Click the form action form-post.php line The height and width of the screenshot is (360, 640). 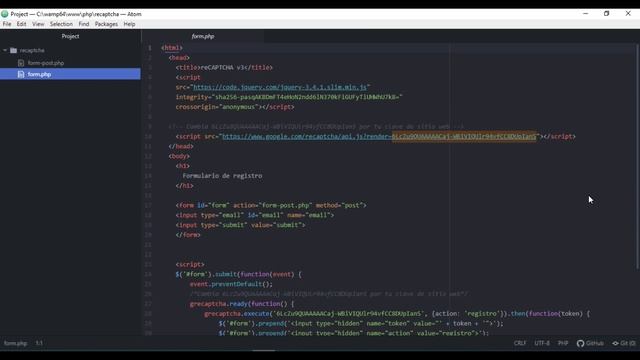(271, 205)
